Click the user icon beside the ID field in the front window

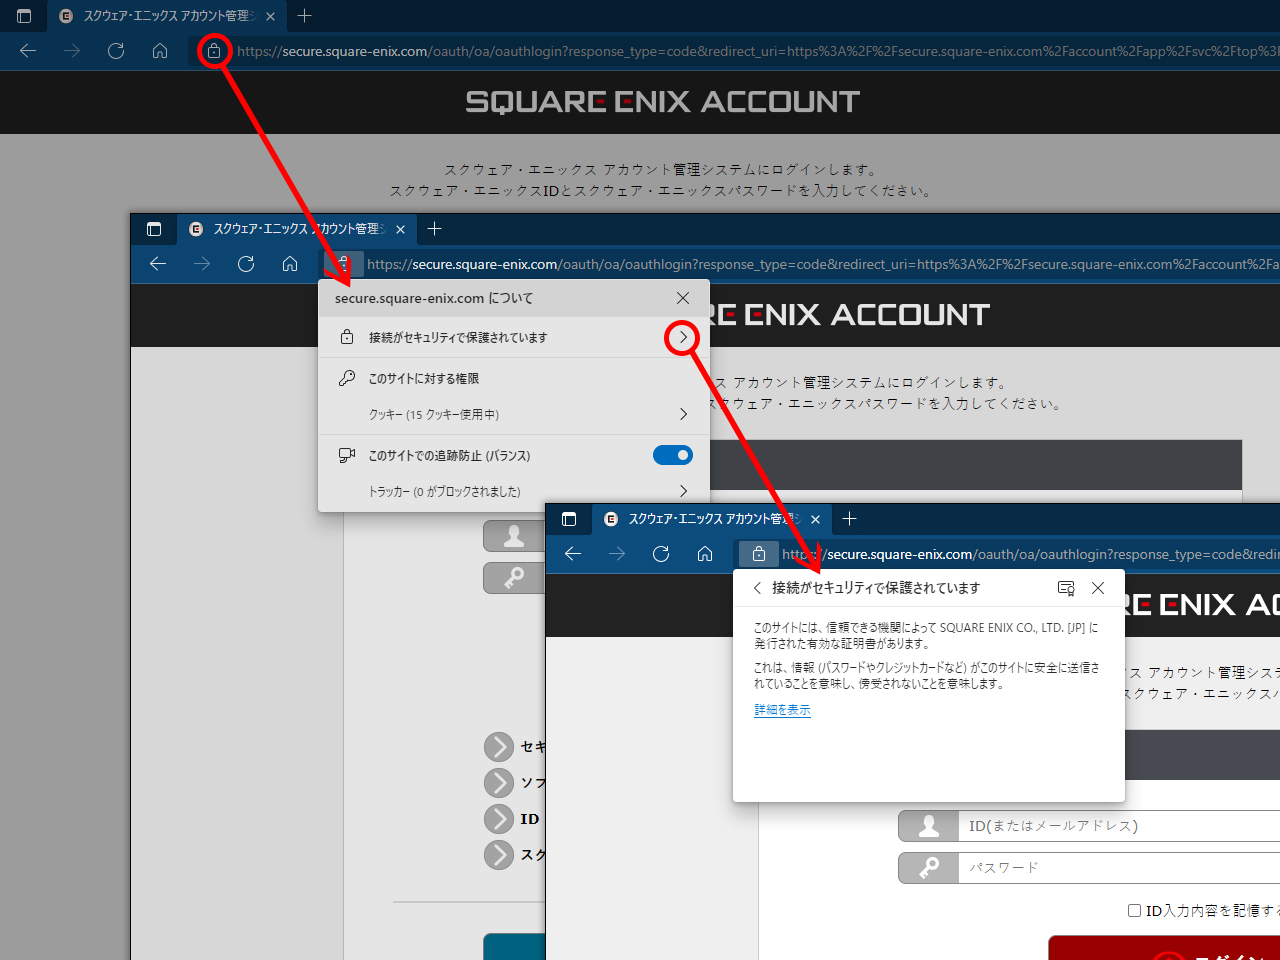tap(929, 826)
